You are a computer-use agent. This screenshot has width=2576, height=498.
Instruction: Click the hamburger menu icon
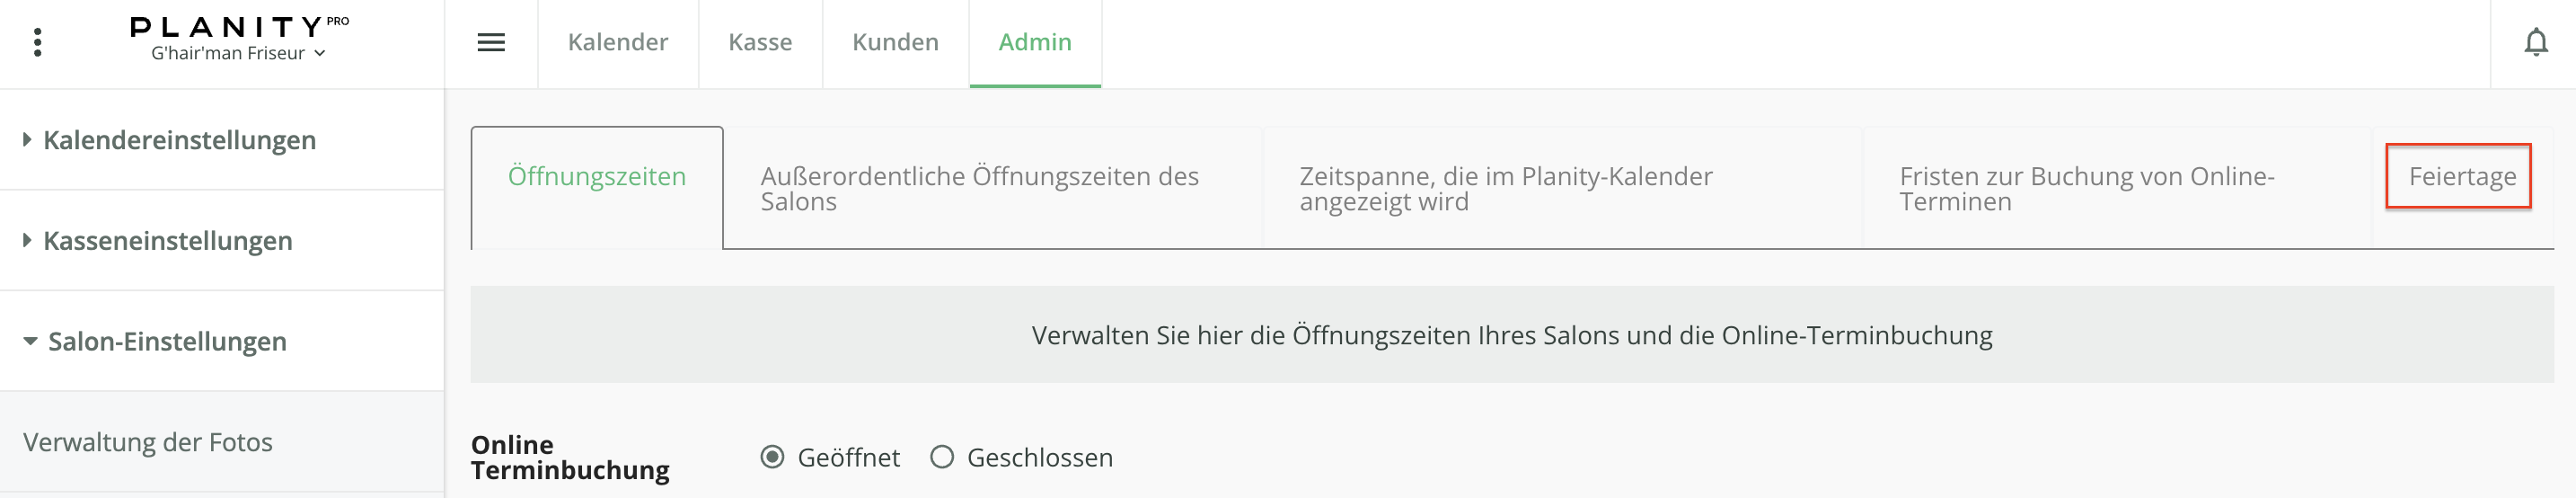[x=491, y=43]
